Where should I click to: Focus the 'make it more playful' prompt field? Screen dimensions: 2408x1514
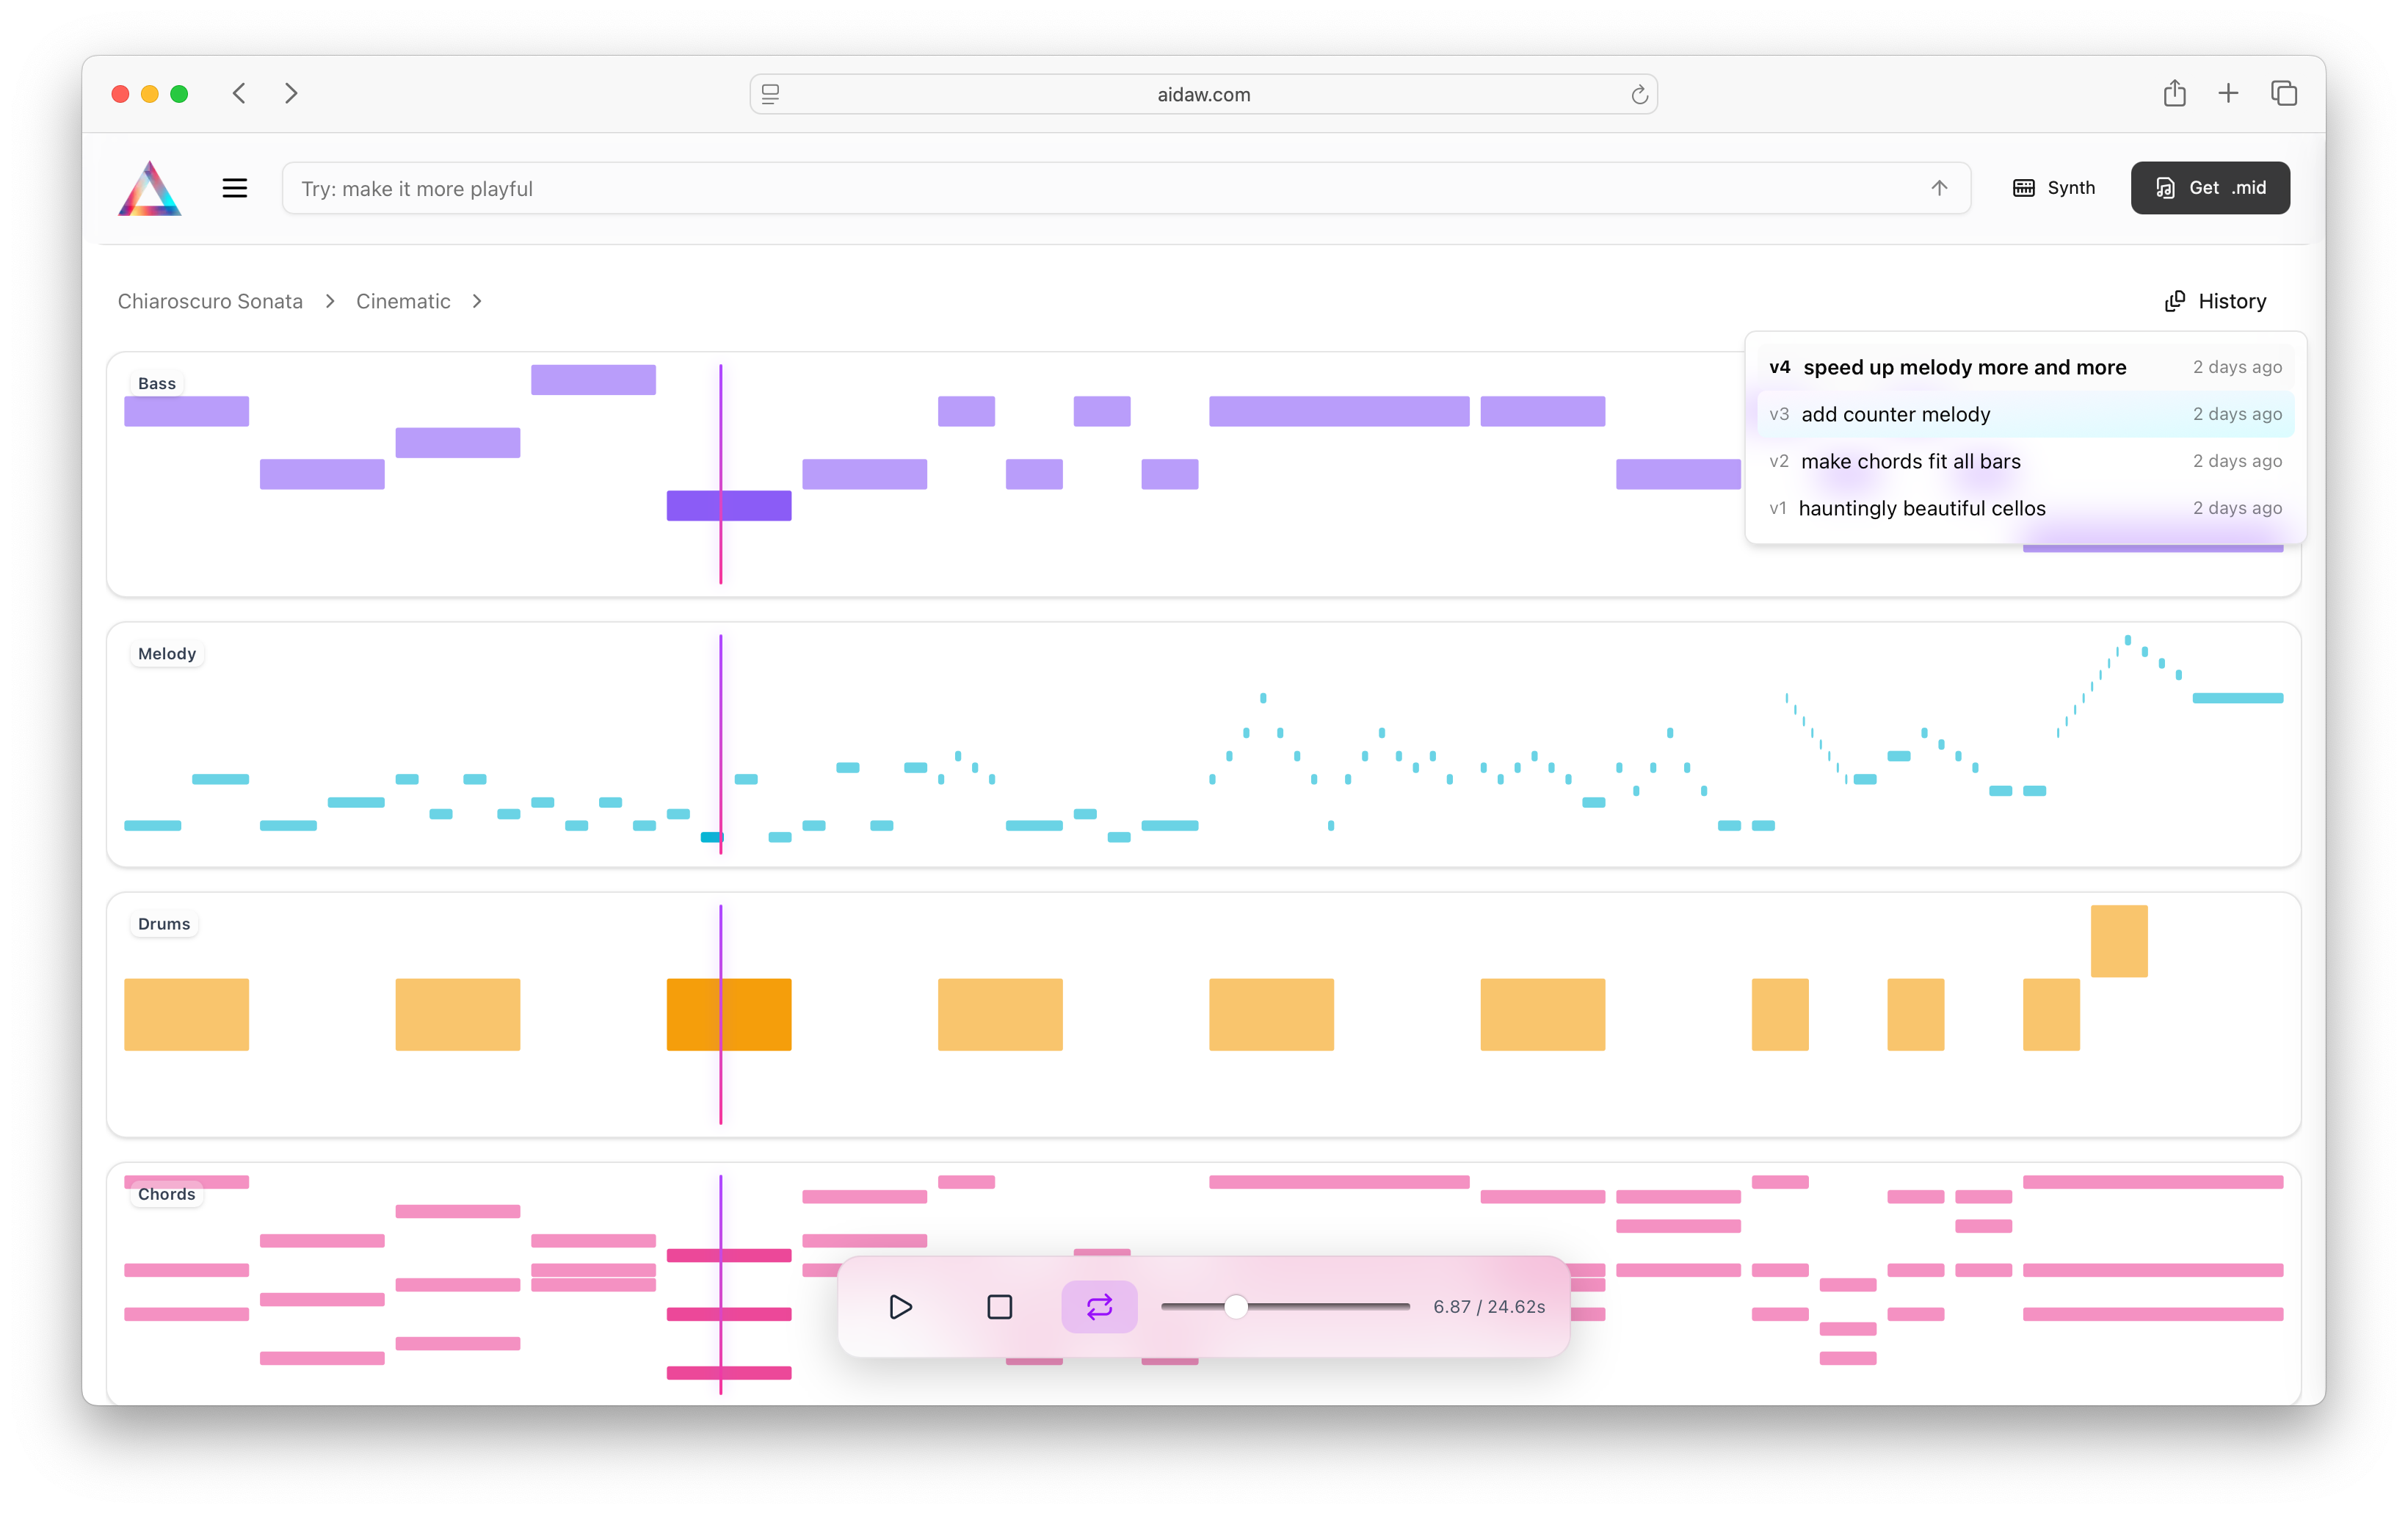point(1100,188)
